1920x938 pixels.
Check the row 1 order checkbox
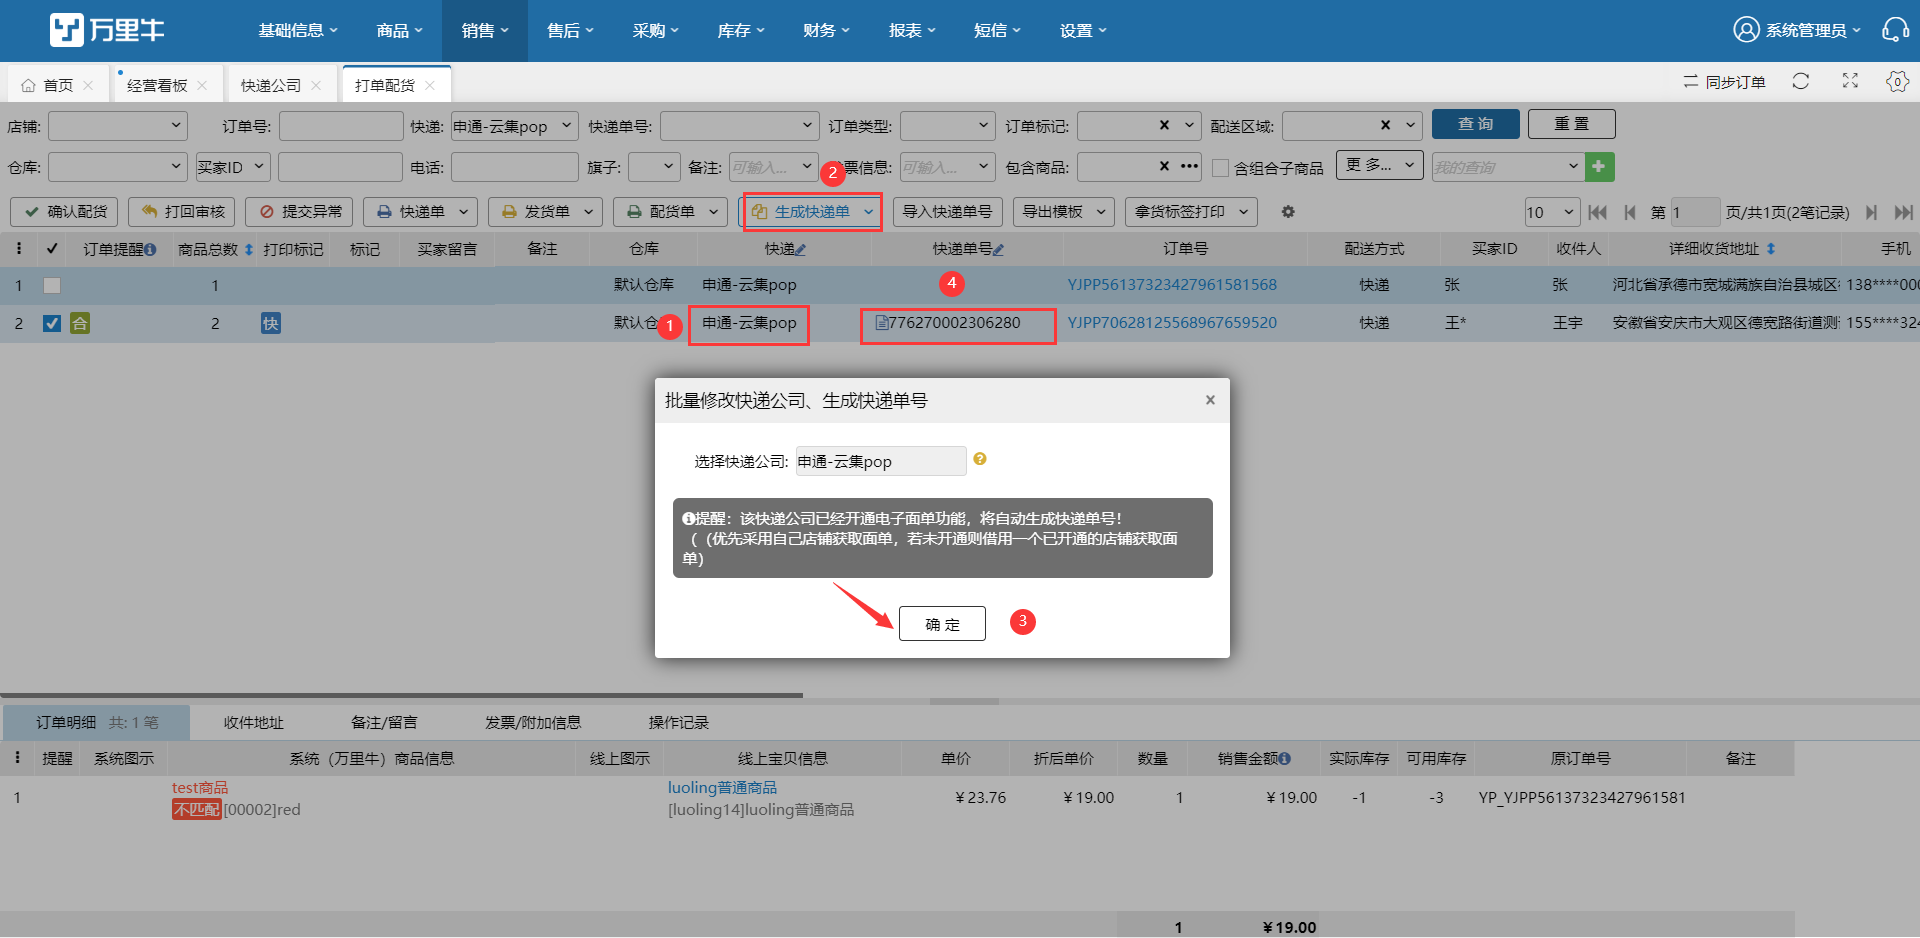(52, 285)
